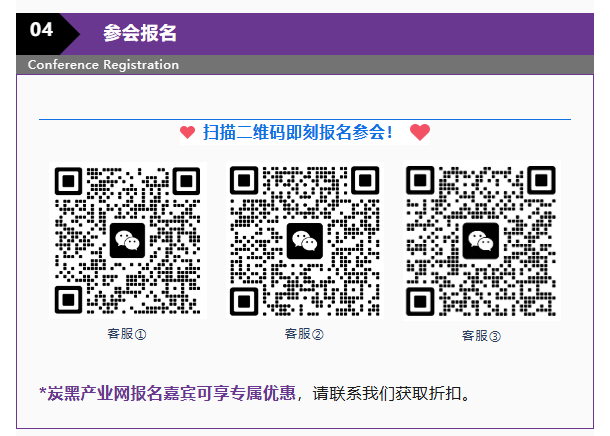Screen dimensions: 610x436
Task: Click the top-right finder square of the 客服③ QR code
Action: [x=539, y=180]
